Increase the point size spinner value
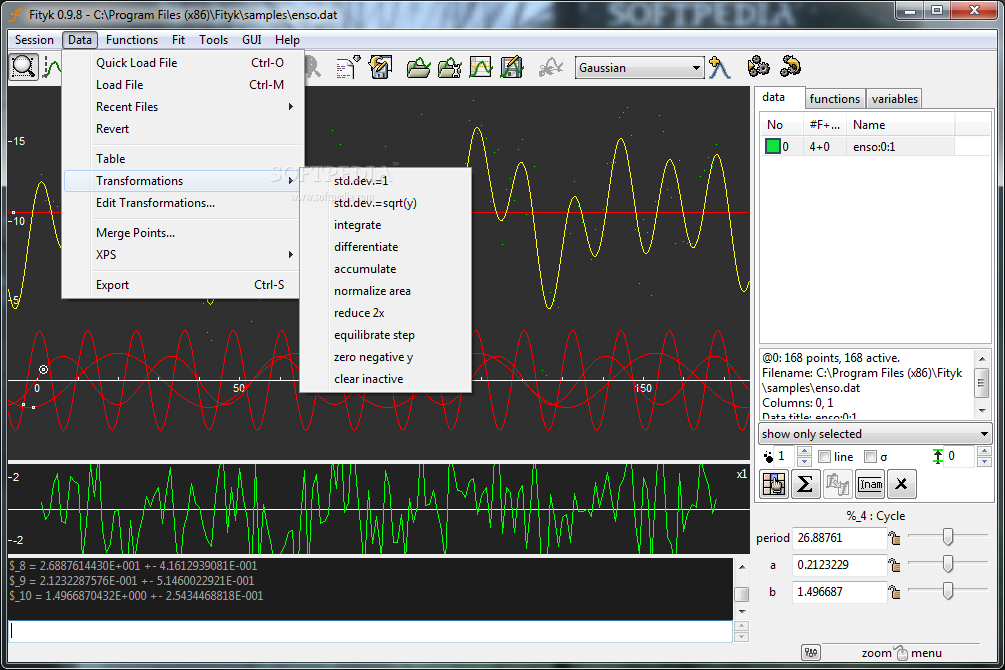Viewport: 1005px width, 670px height. pyautogui.click(x=804, y=451)
